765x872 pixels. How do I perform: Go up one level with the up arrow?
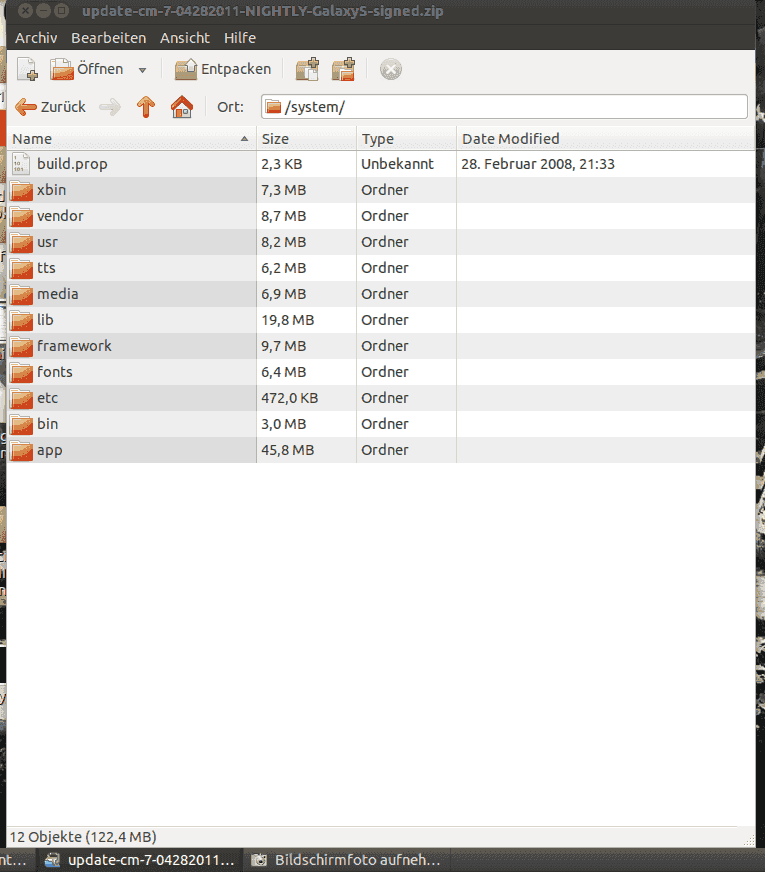click(x=146, y=107)
